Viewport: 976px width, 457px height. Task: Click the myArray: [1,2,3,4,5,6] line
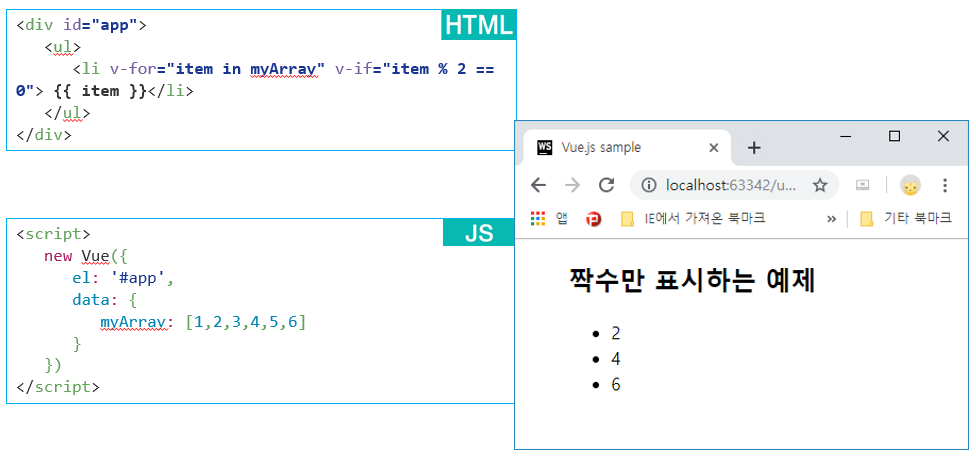[x=203, y=323]
